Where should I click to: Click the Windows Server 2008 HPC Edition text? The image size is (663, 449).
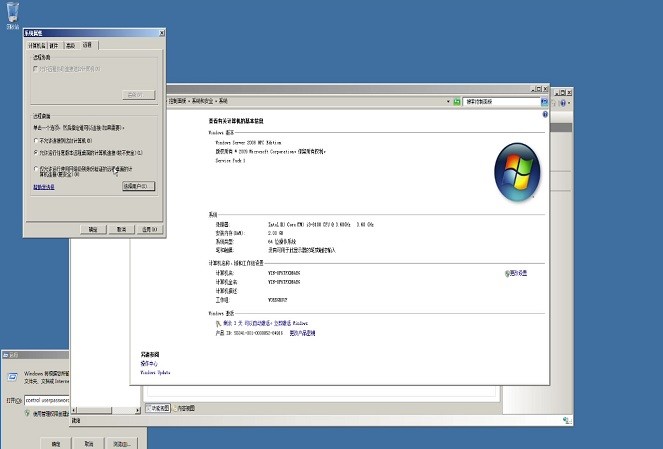pyautogui.click(x=248, y=143)
